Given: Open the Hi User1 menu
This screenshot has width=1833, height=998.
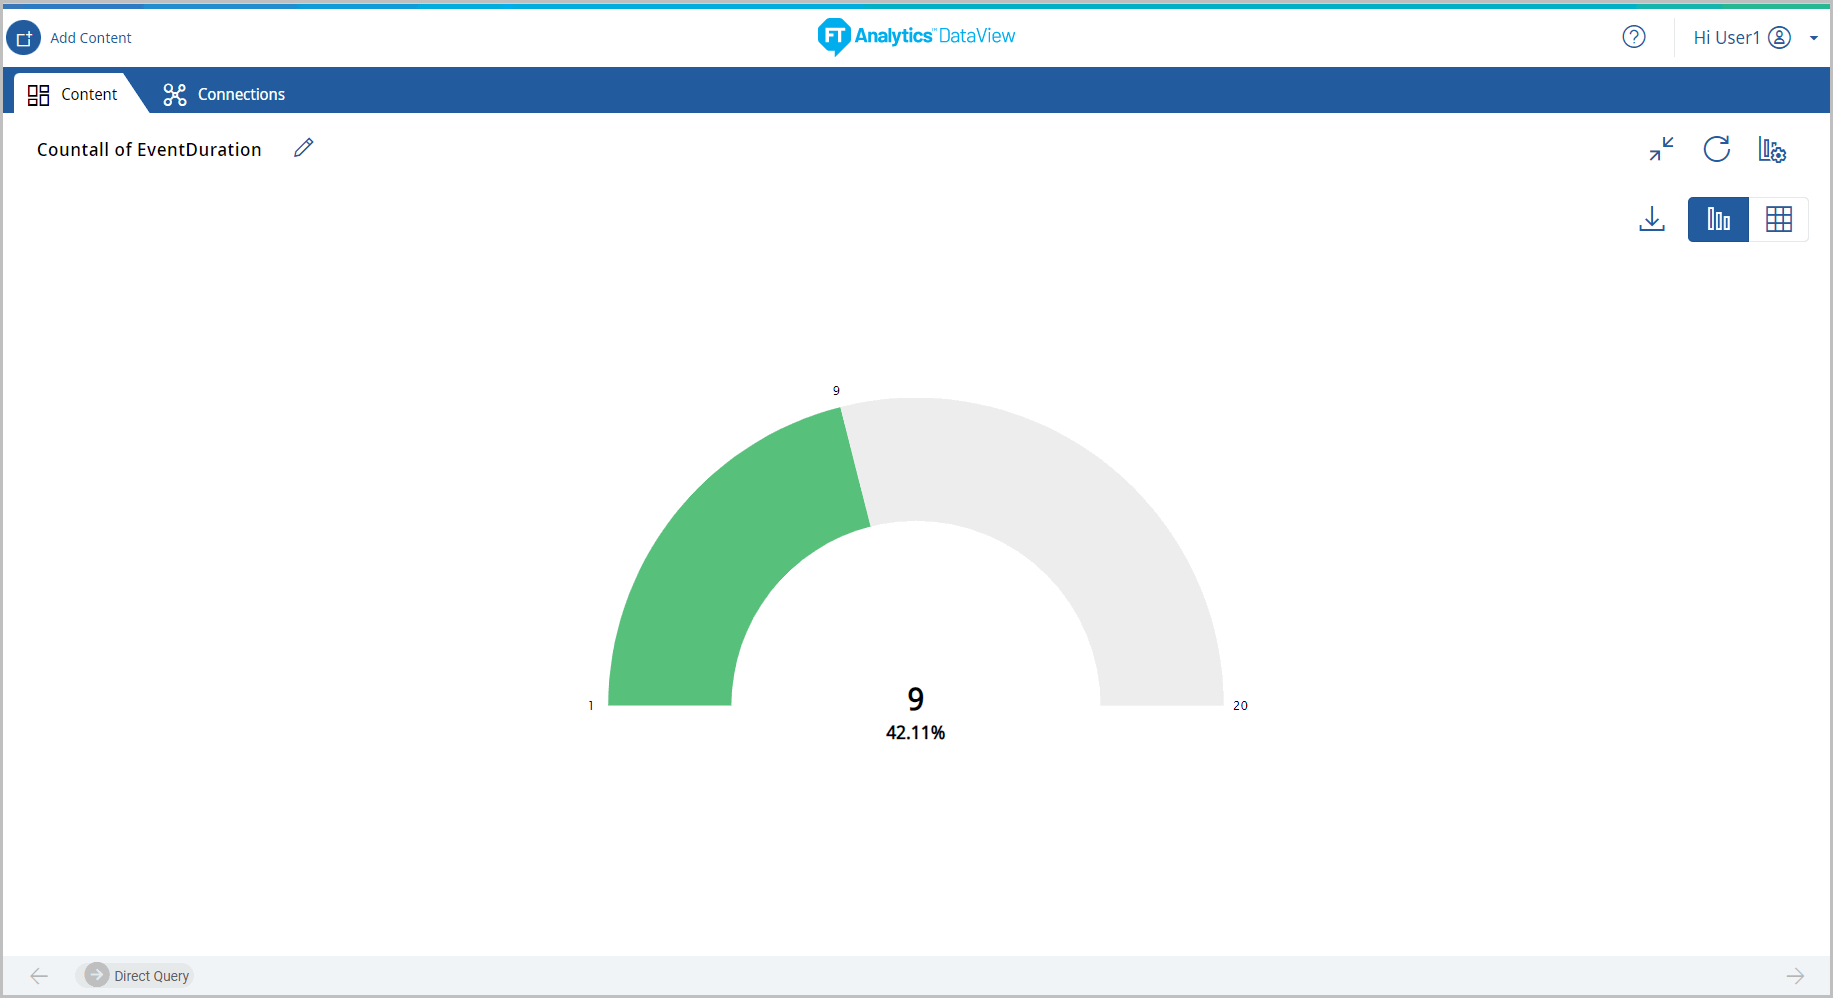Looking at the screenshot, I should pos(1725,38).
